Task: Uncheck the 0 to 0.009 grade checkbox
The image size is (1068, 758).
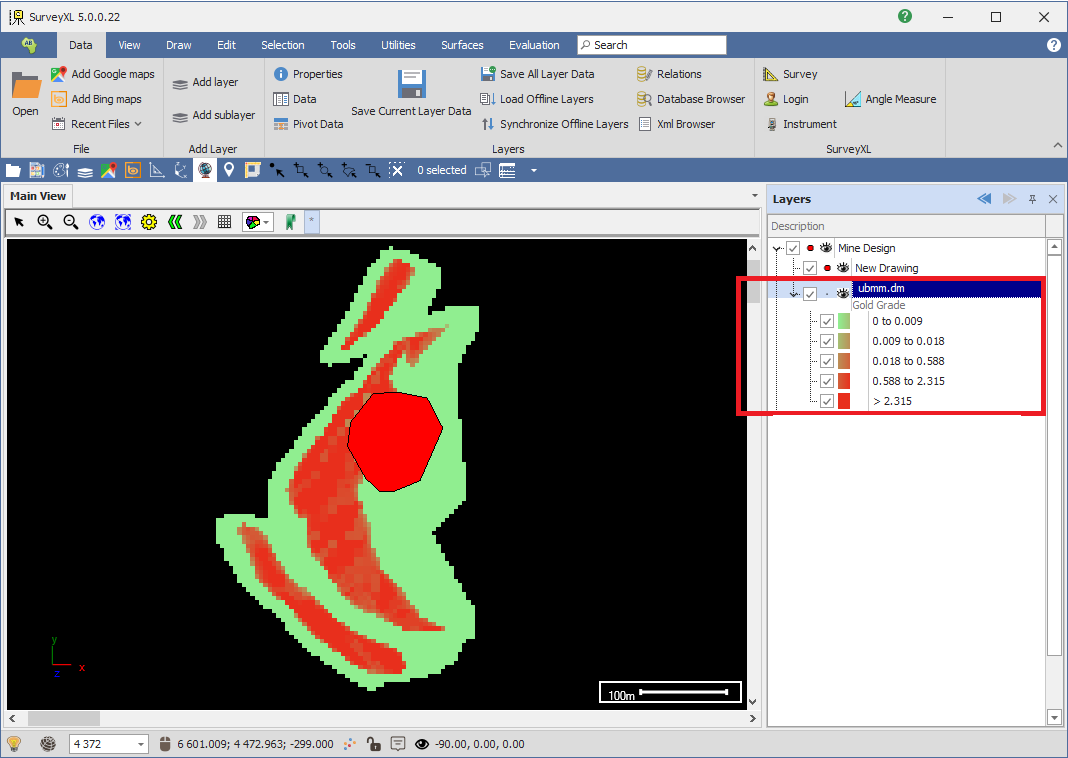Action: (827, 321)
